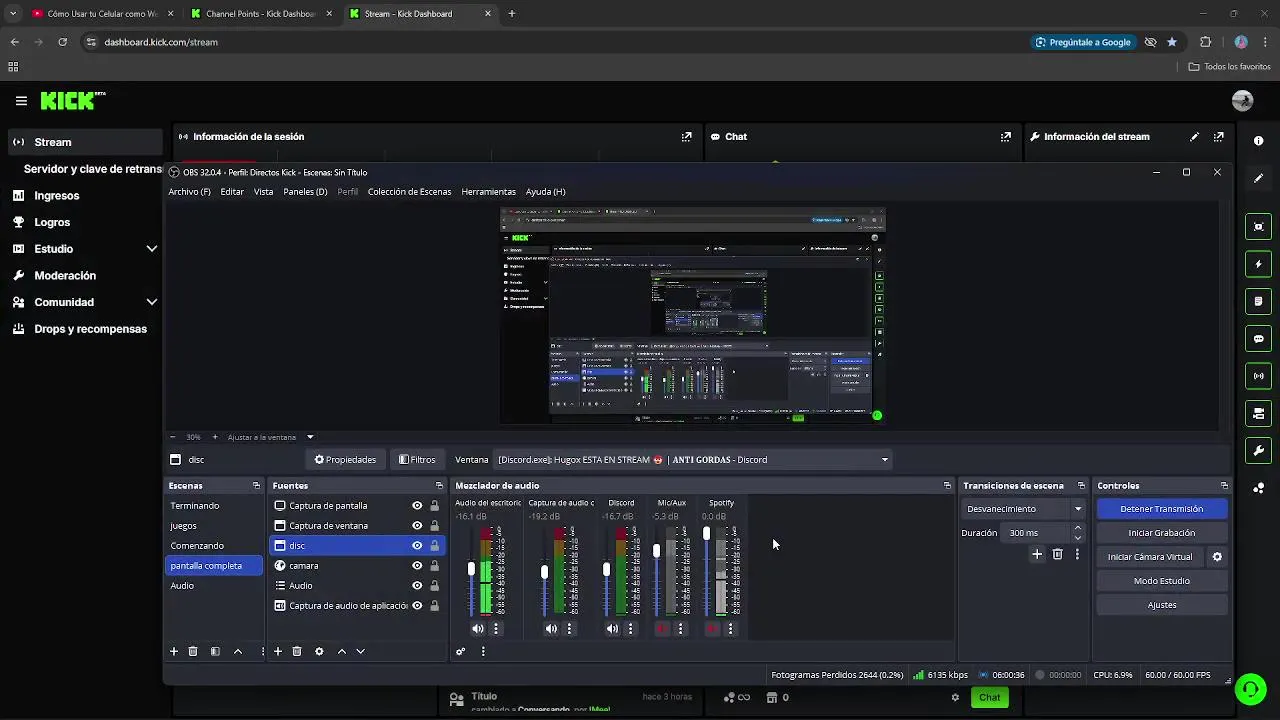Click Iniciar Grabación button

coord(1162,533)
